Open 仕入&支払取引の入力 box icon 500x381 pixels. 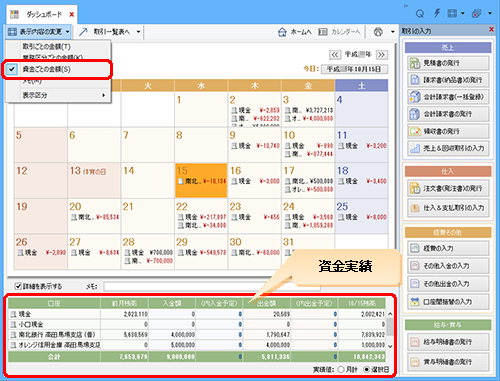[415, 208]
